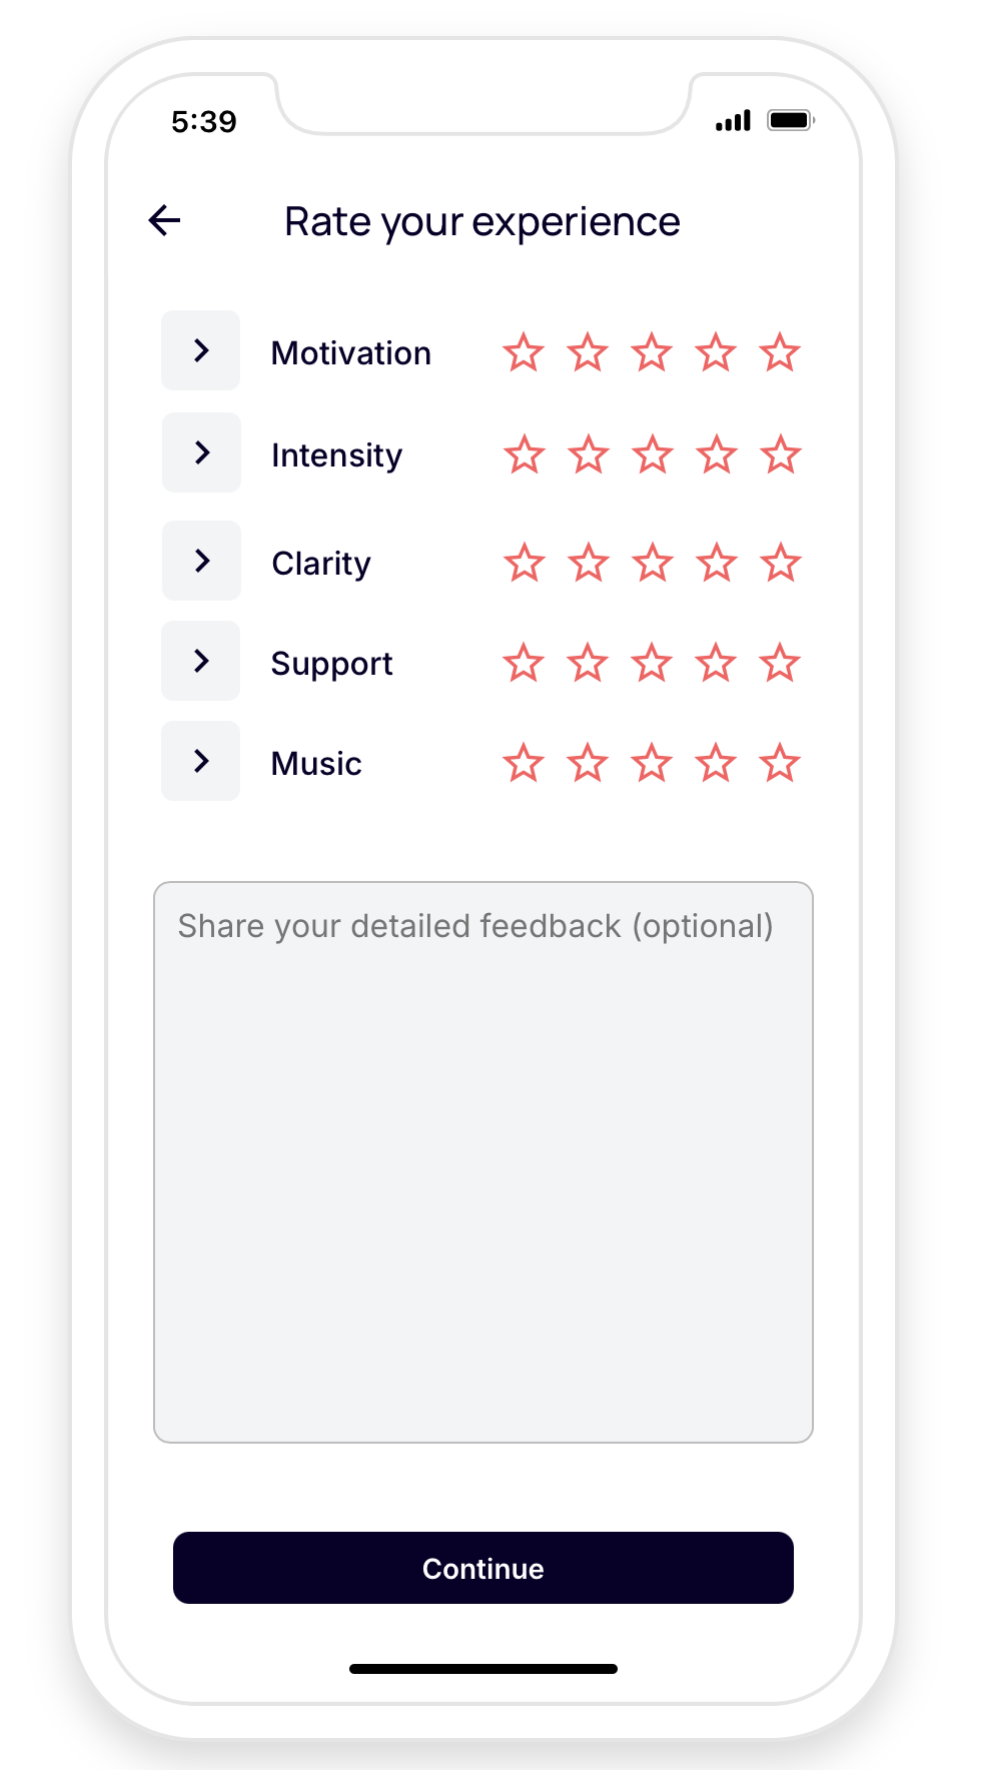Set Clarity rating to two stars
The image size is (986, 1770).
click(588, 563)
